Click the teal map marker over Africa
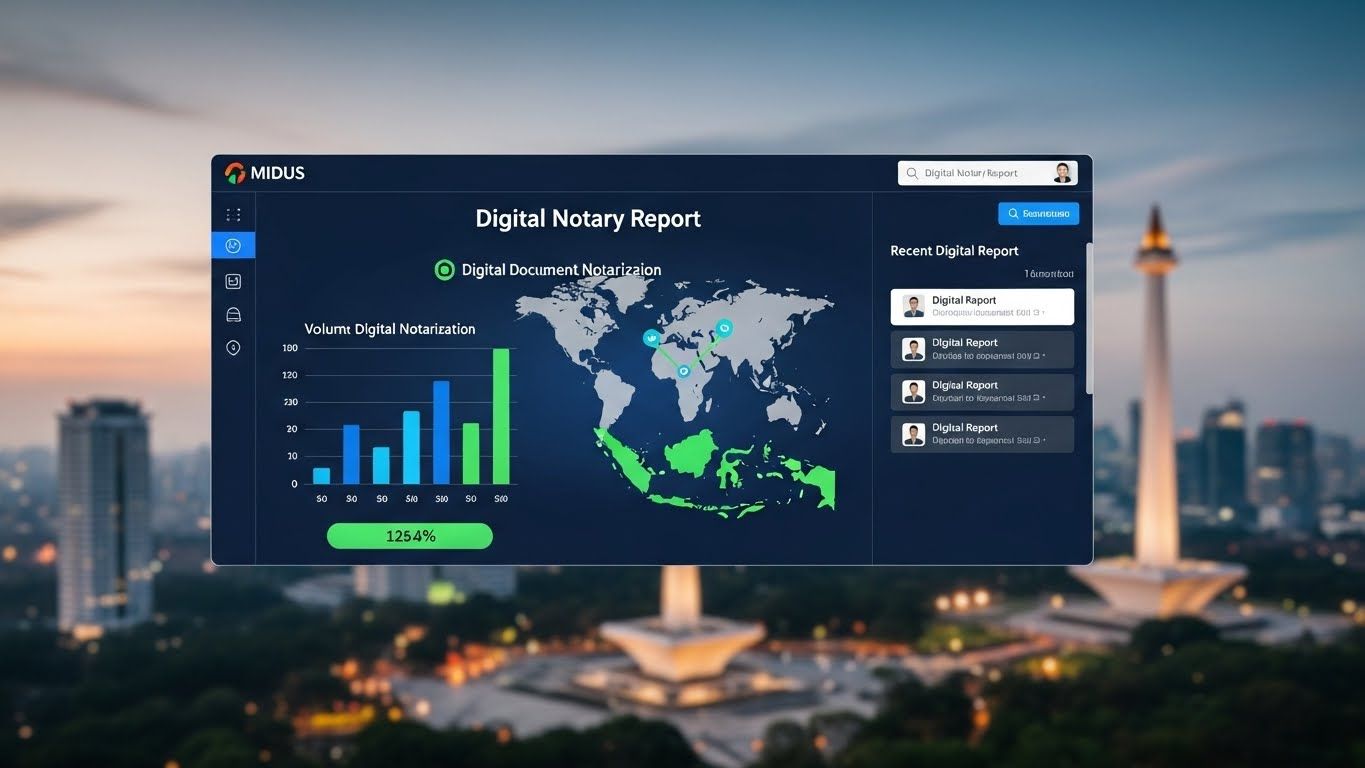 pos(684,371)
